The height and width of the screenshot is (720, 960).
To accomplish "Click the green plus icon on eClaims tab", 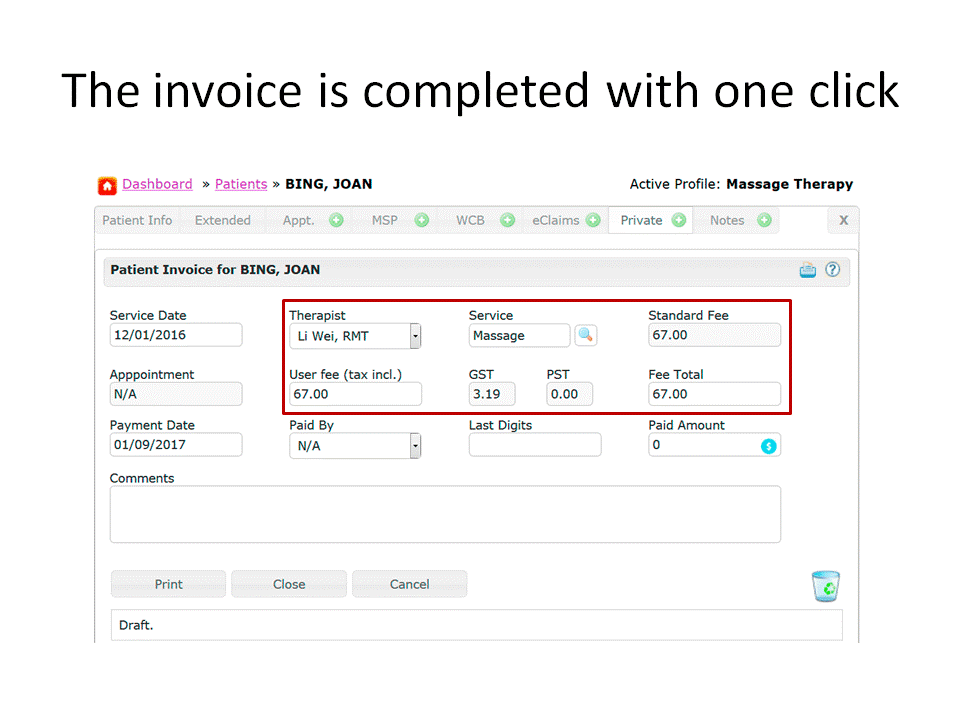I will 594,219.
